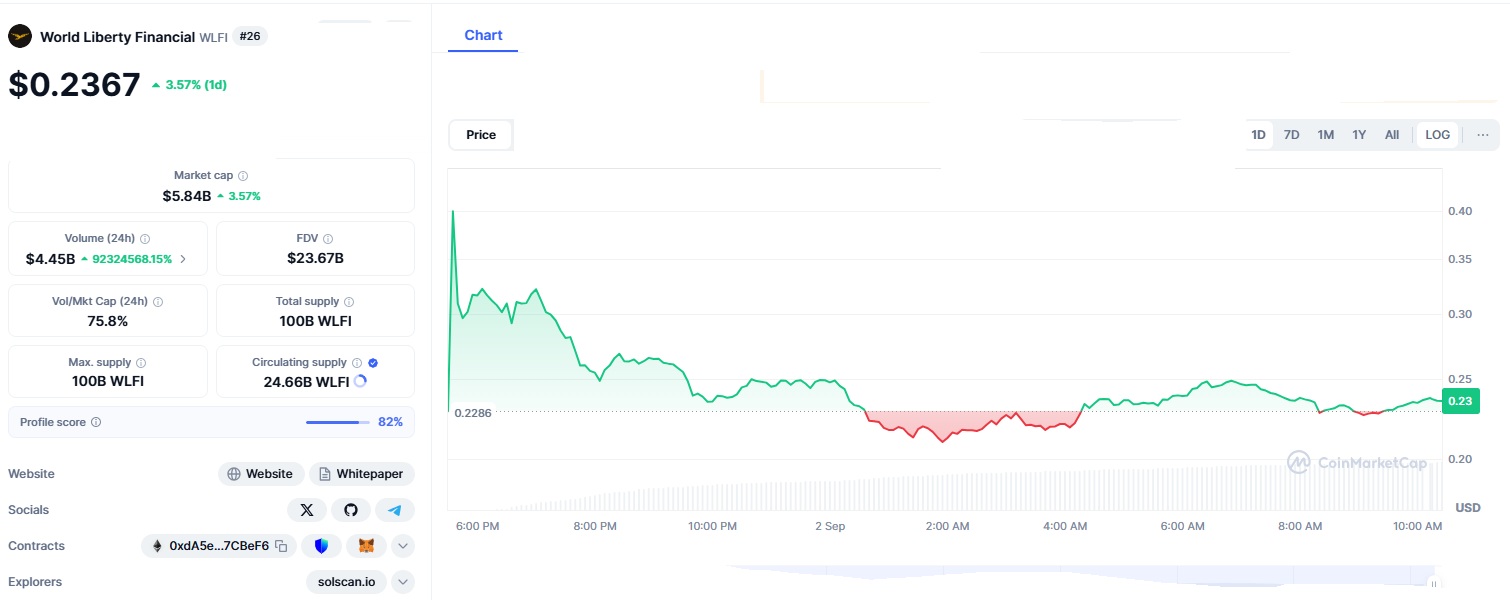Click the 0xdA5e...7CBeF6 contract address
The height and width of the screenshot is (600, 1510).
tap(219, 546)
